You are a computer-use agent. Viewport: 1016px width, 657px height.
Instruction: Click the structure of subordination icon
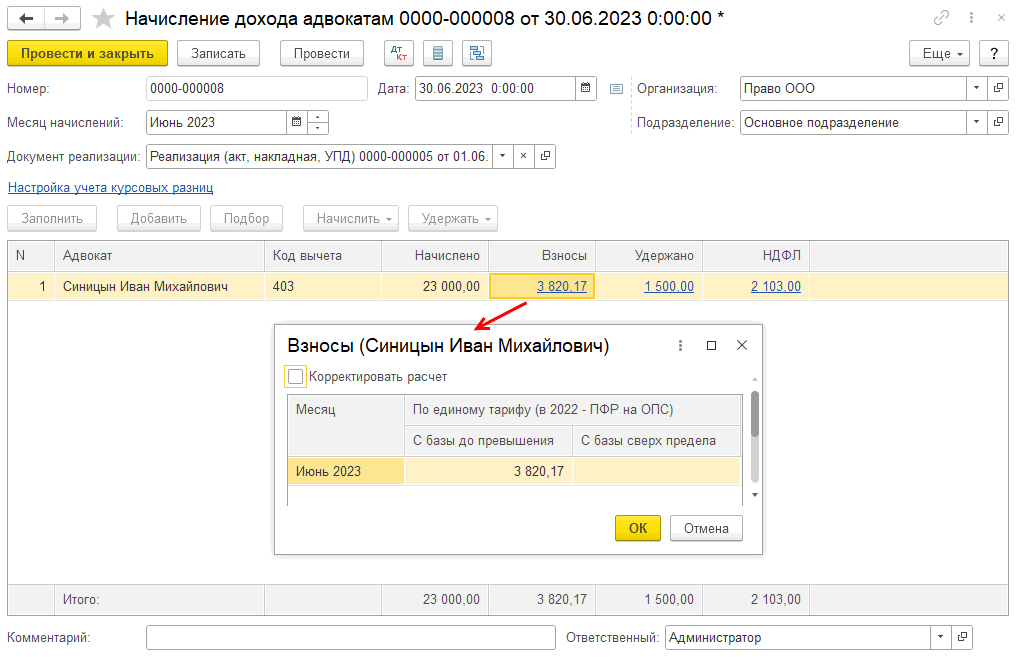[476, 53]
